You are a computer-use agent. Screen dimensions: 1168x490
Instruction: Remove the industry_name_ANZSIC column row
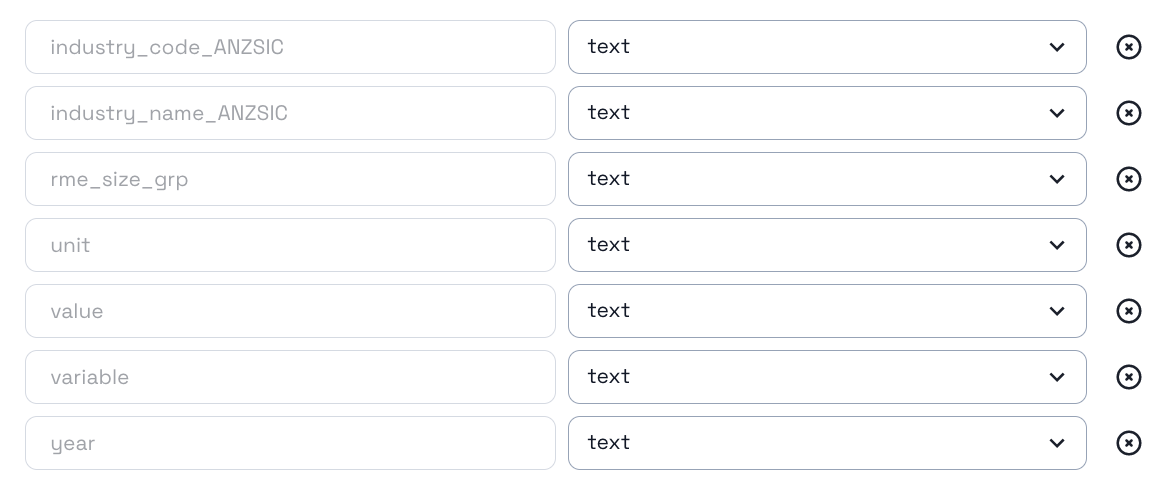click(x=1128, y=113)
